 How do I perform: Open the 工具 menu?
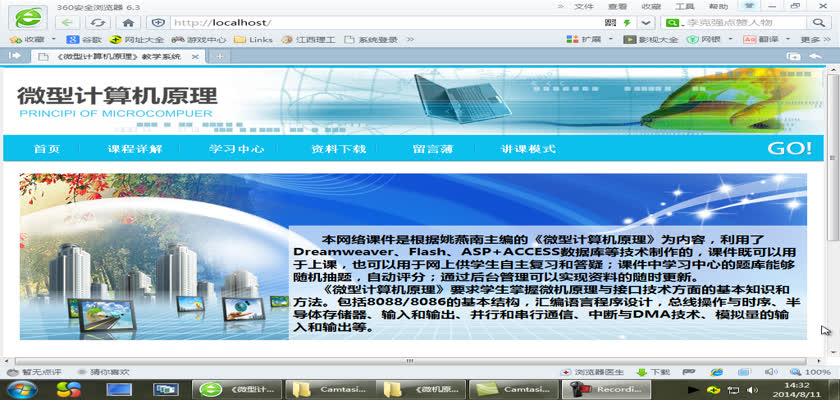[684, 6]
